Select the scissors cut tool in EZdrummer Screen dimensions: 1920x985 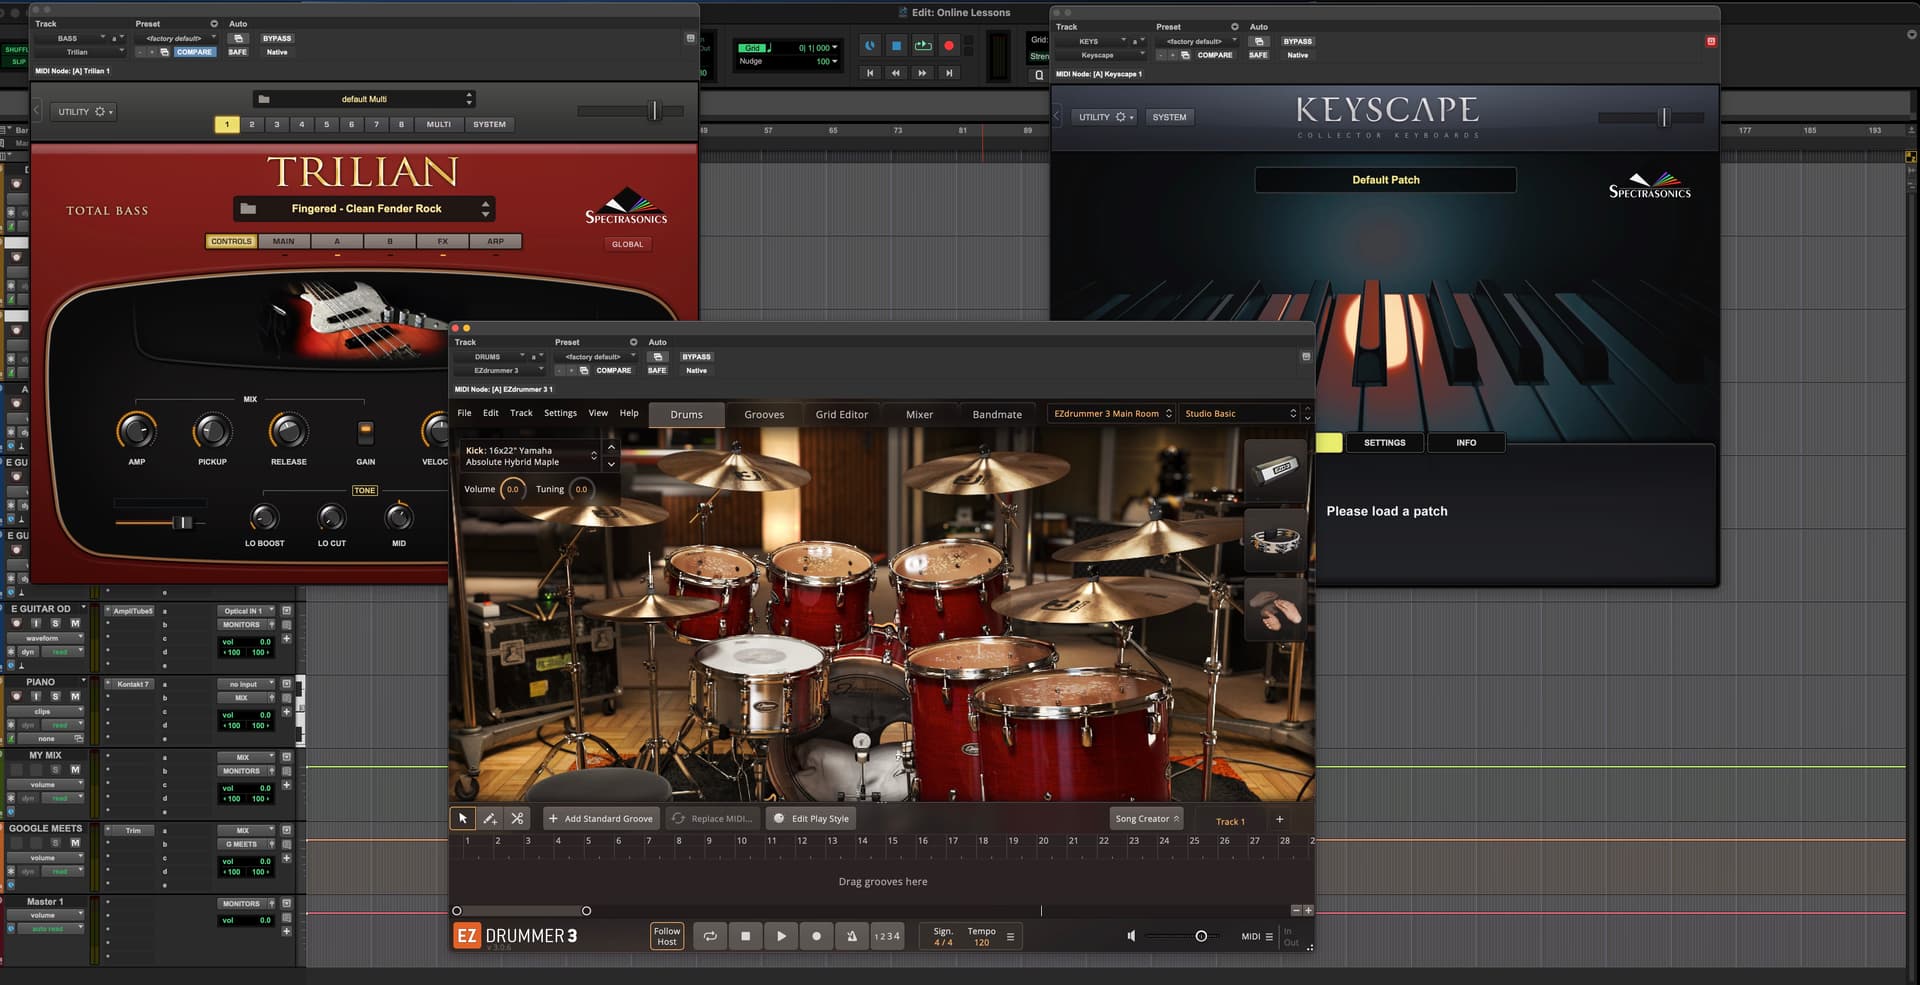[517, 818]
